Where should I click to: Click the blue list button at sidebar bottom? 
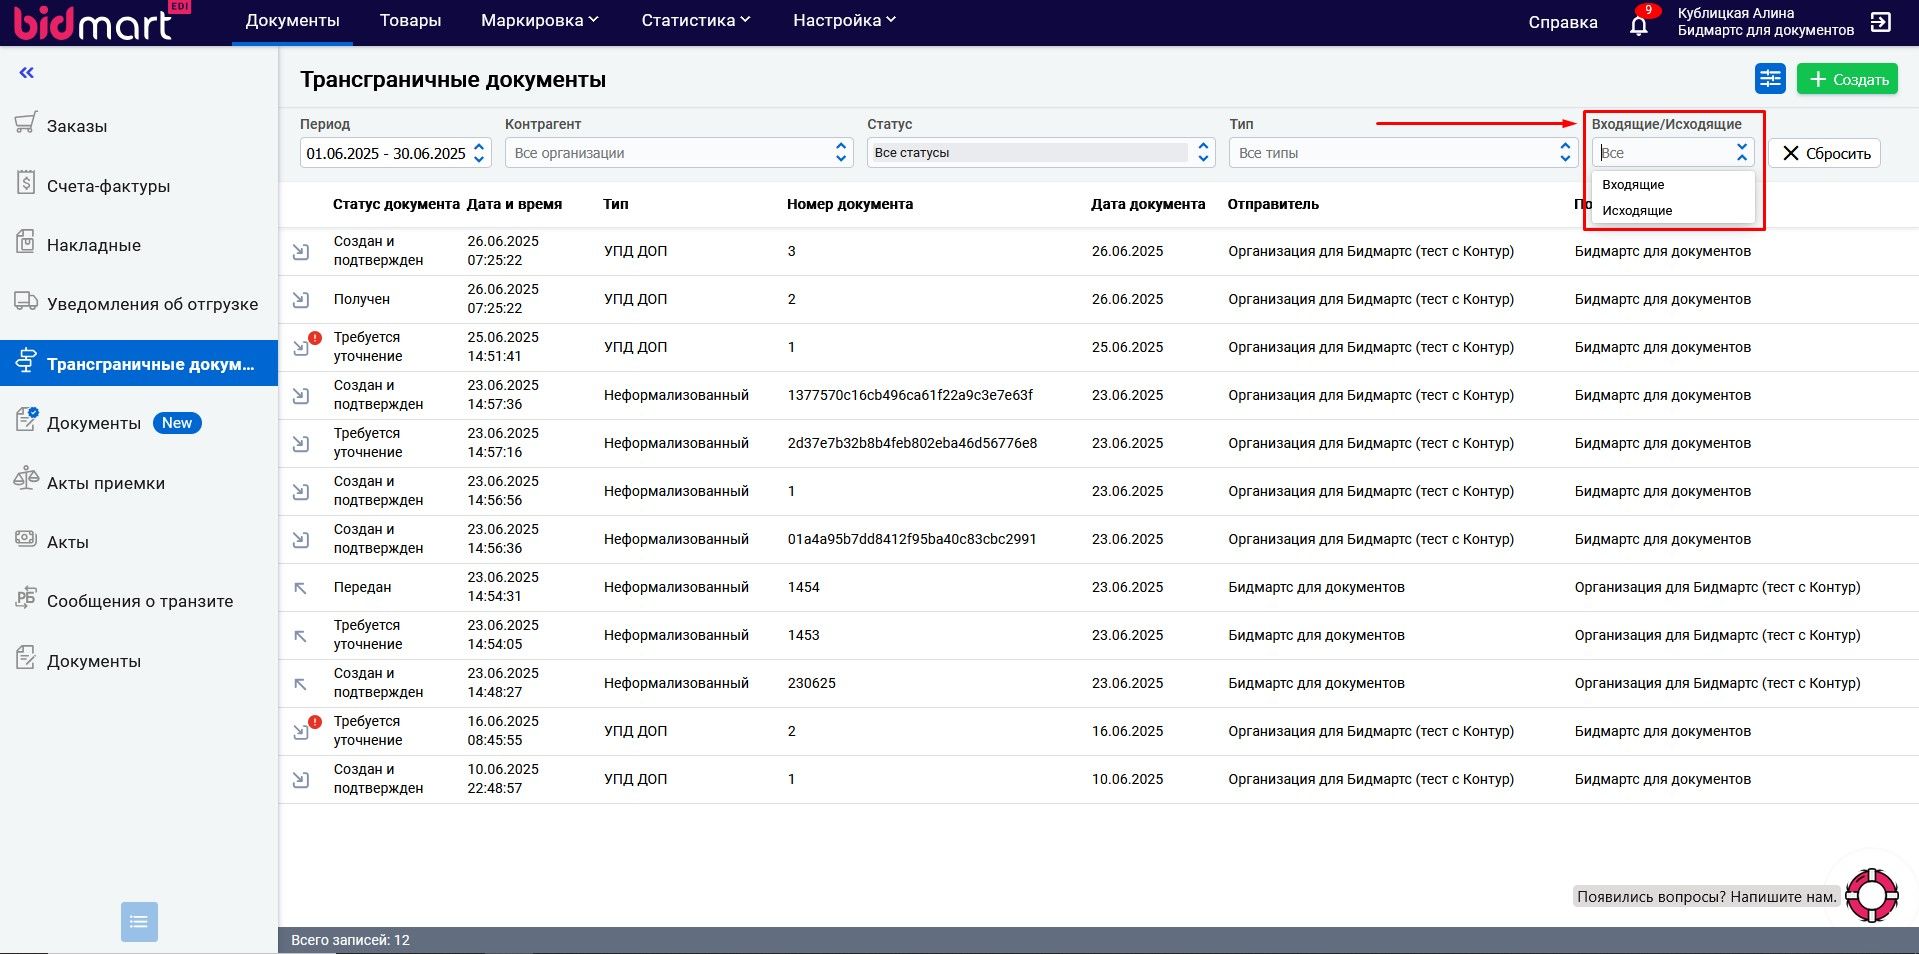pyautogui.click(x=139, y=922)
